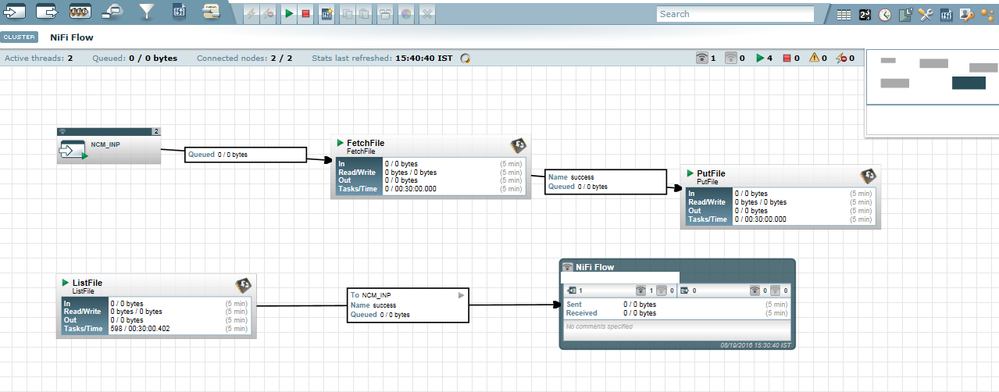999x392 pixels.
Task: Open the Summary table icon
Action: point(844,15)
